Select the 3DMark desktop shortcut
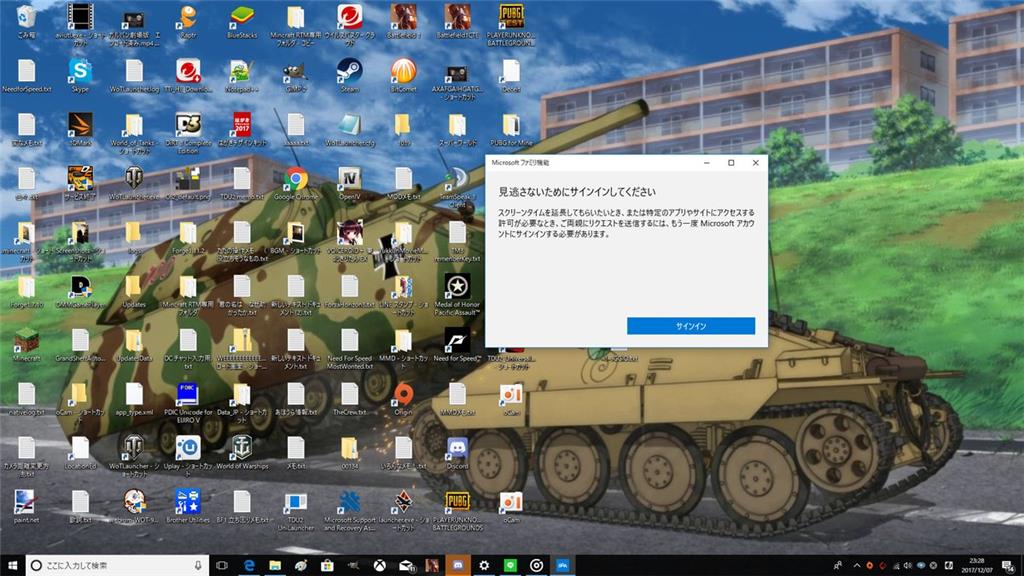This screenshot has height=576, width=1024. coord(80,129)
